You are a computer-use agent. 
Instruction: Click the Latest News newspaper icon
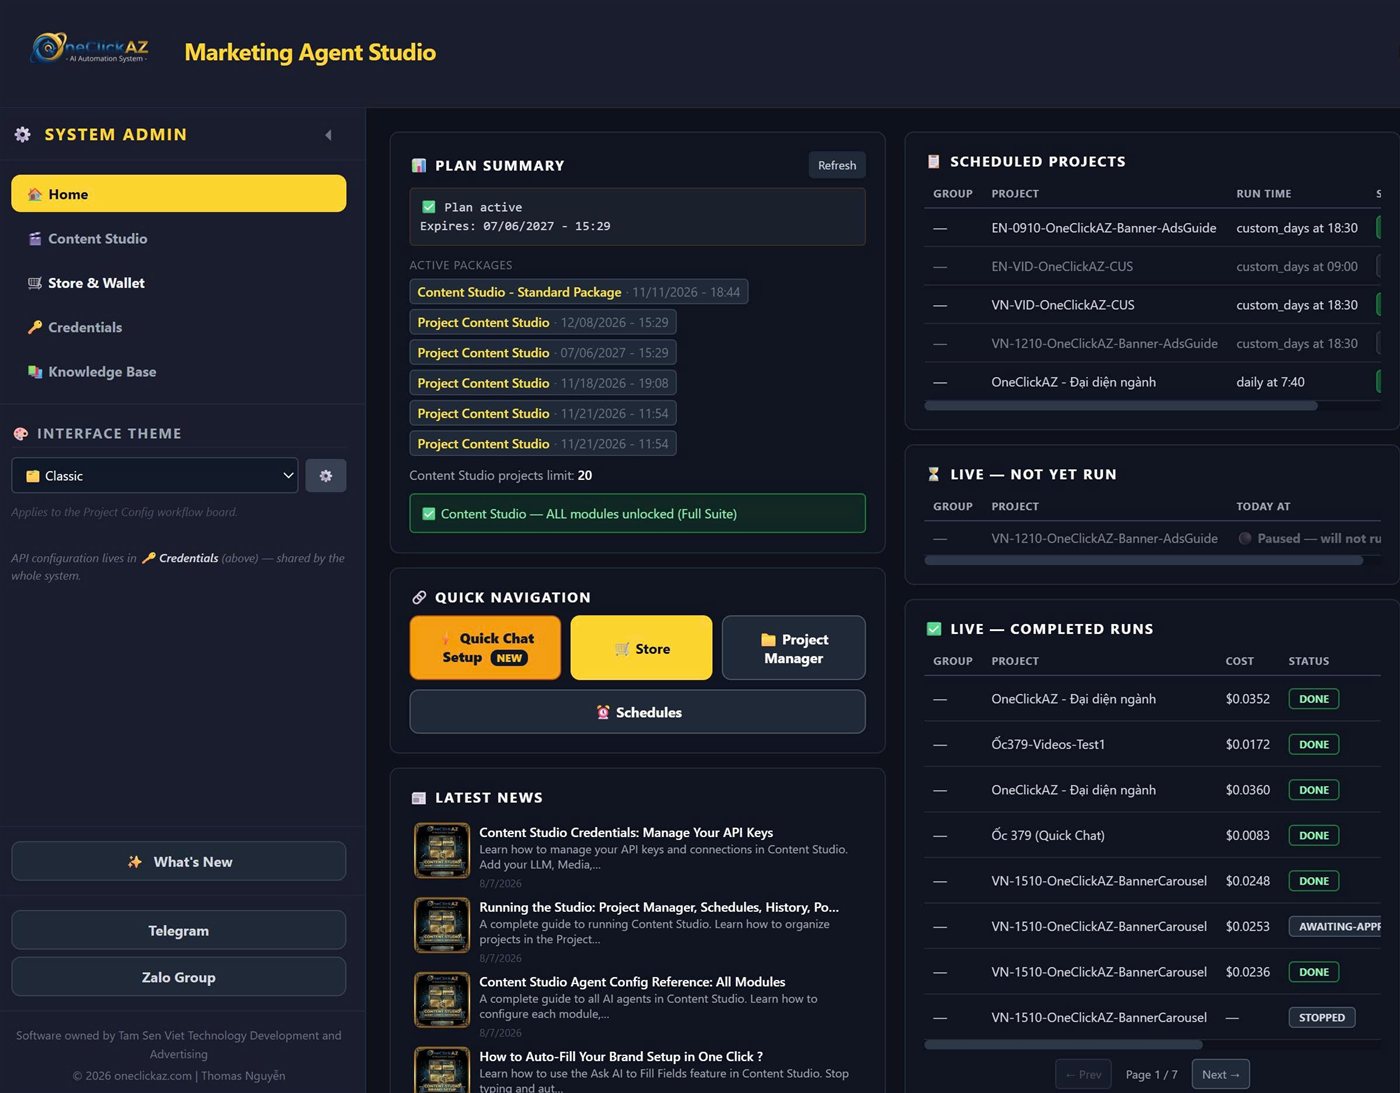419,798
